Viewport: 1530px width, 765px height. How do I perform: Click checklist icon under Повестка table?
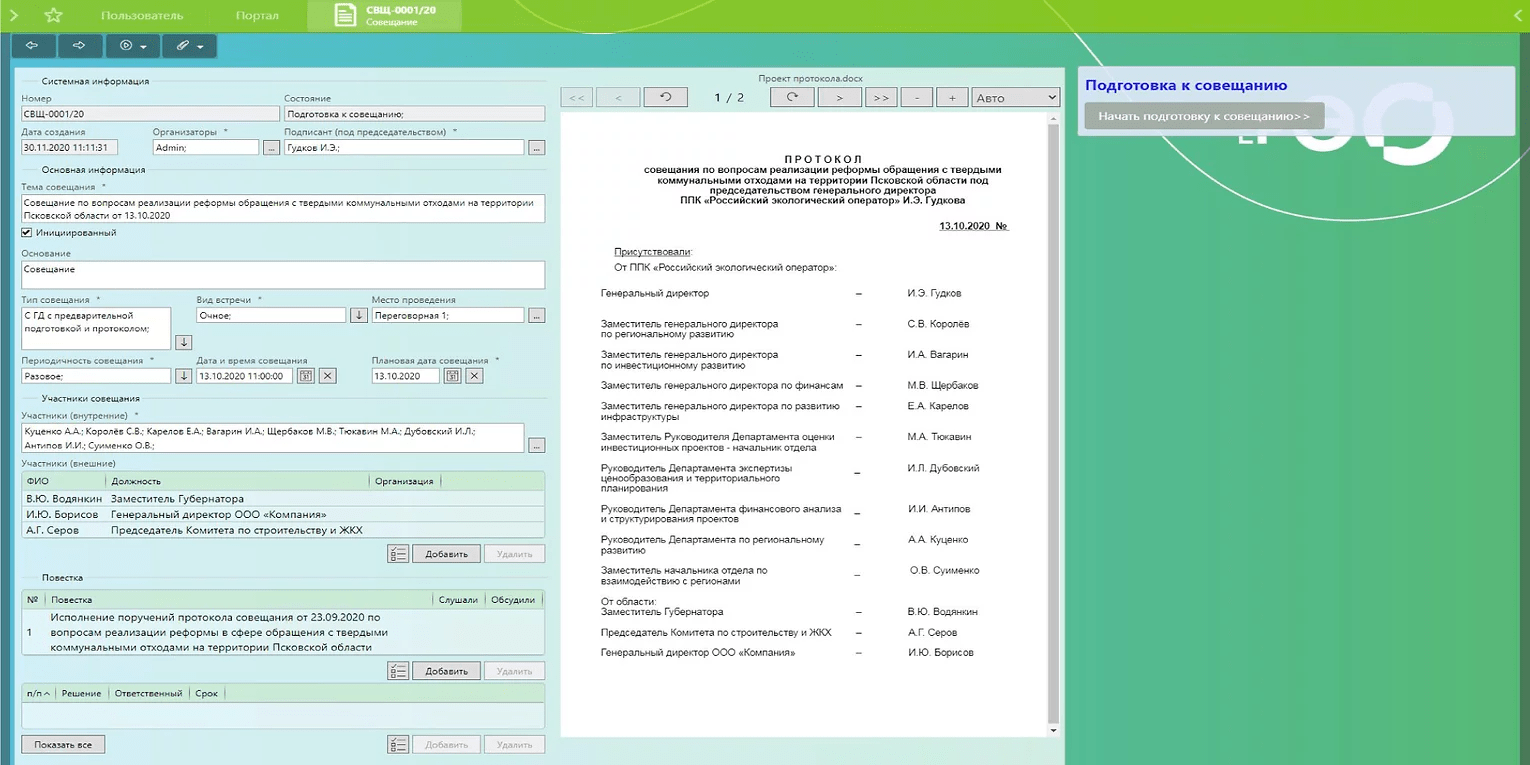point(397,671)
